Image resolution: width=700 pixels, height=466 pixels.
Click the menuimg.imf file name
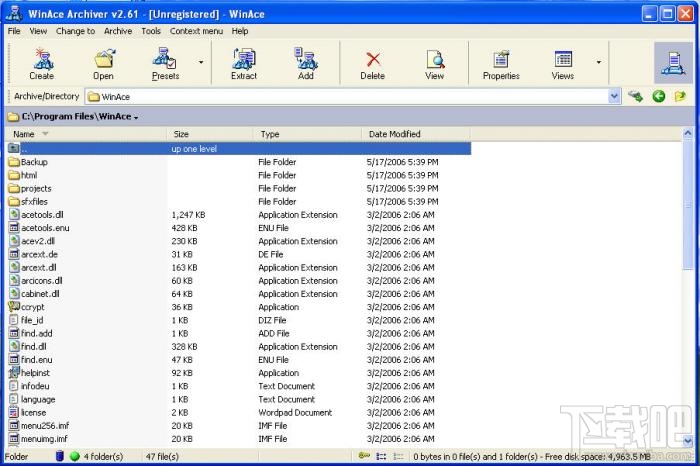tap(44, 439)
